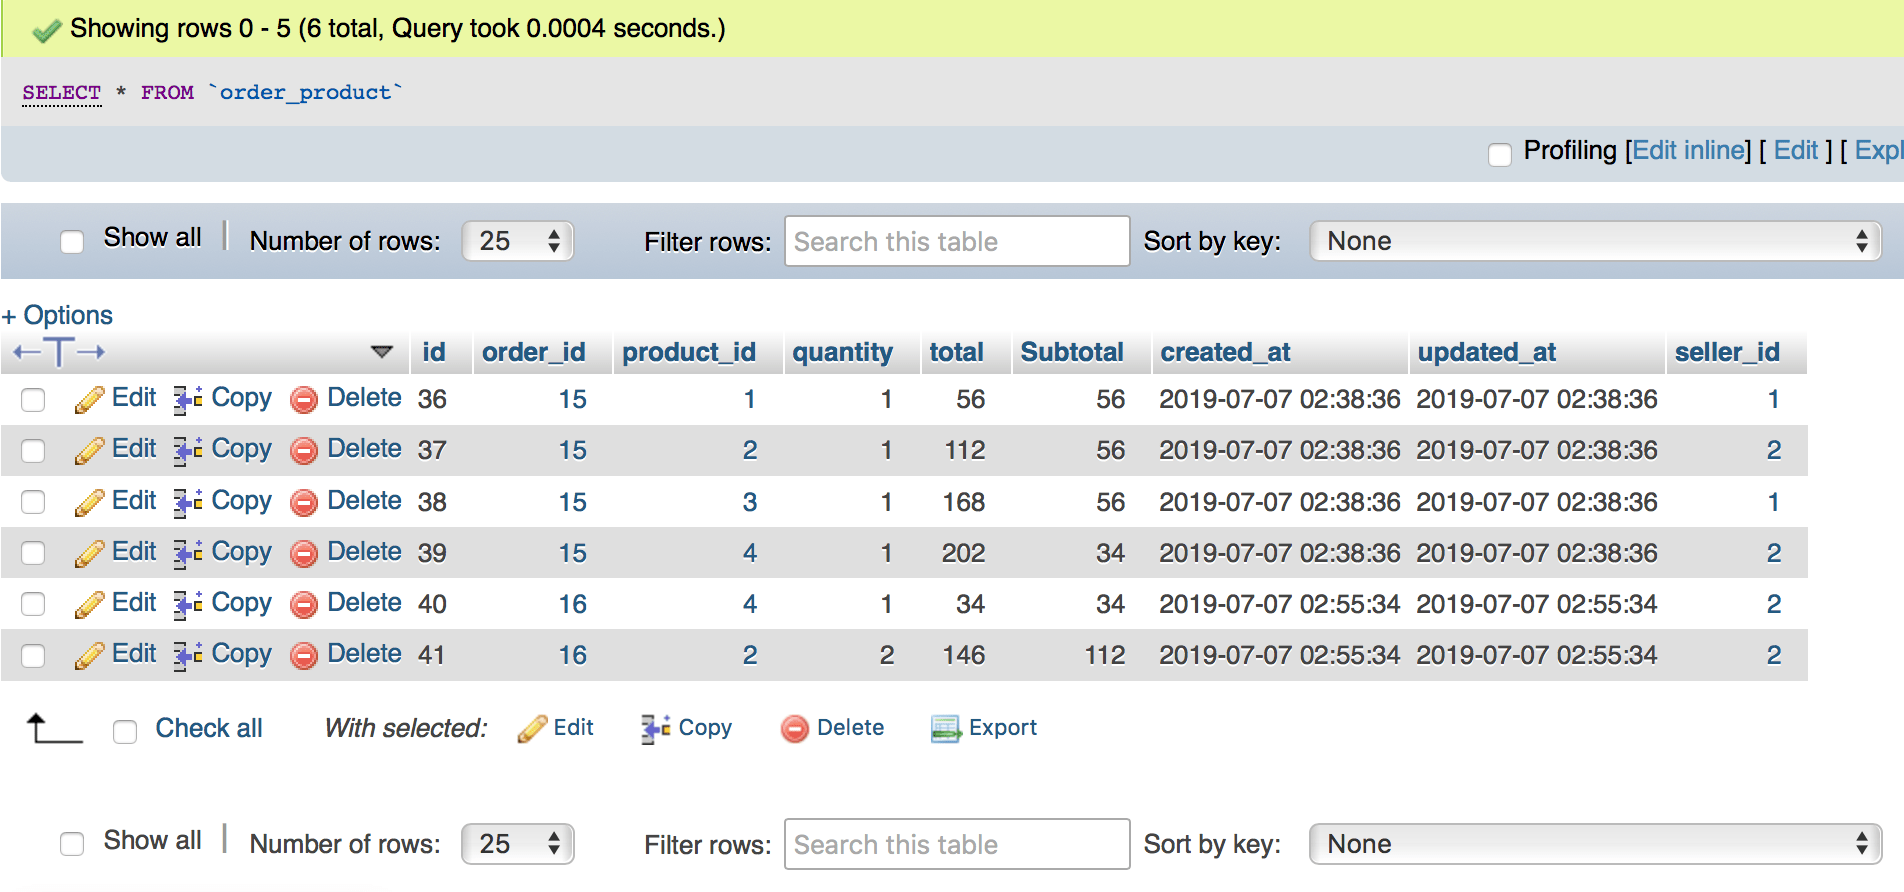Sort by the total column header
Image resolution: width=1904 pixels, height=892 pixels.
coord(957,352)
